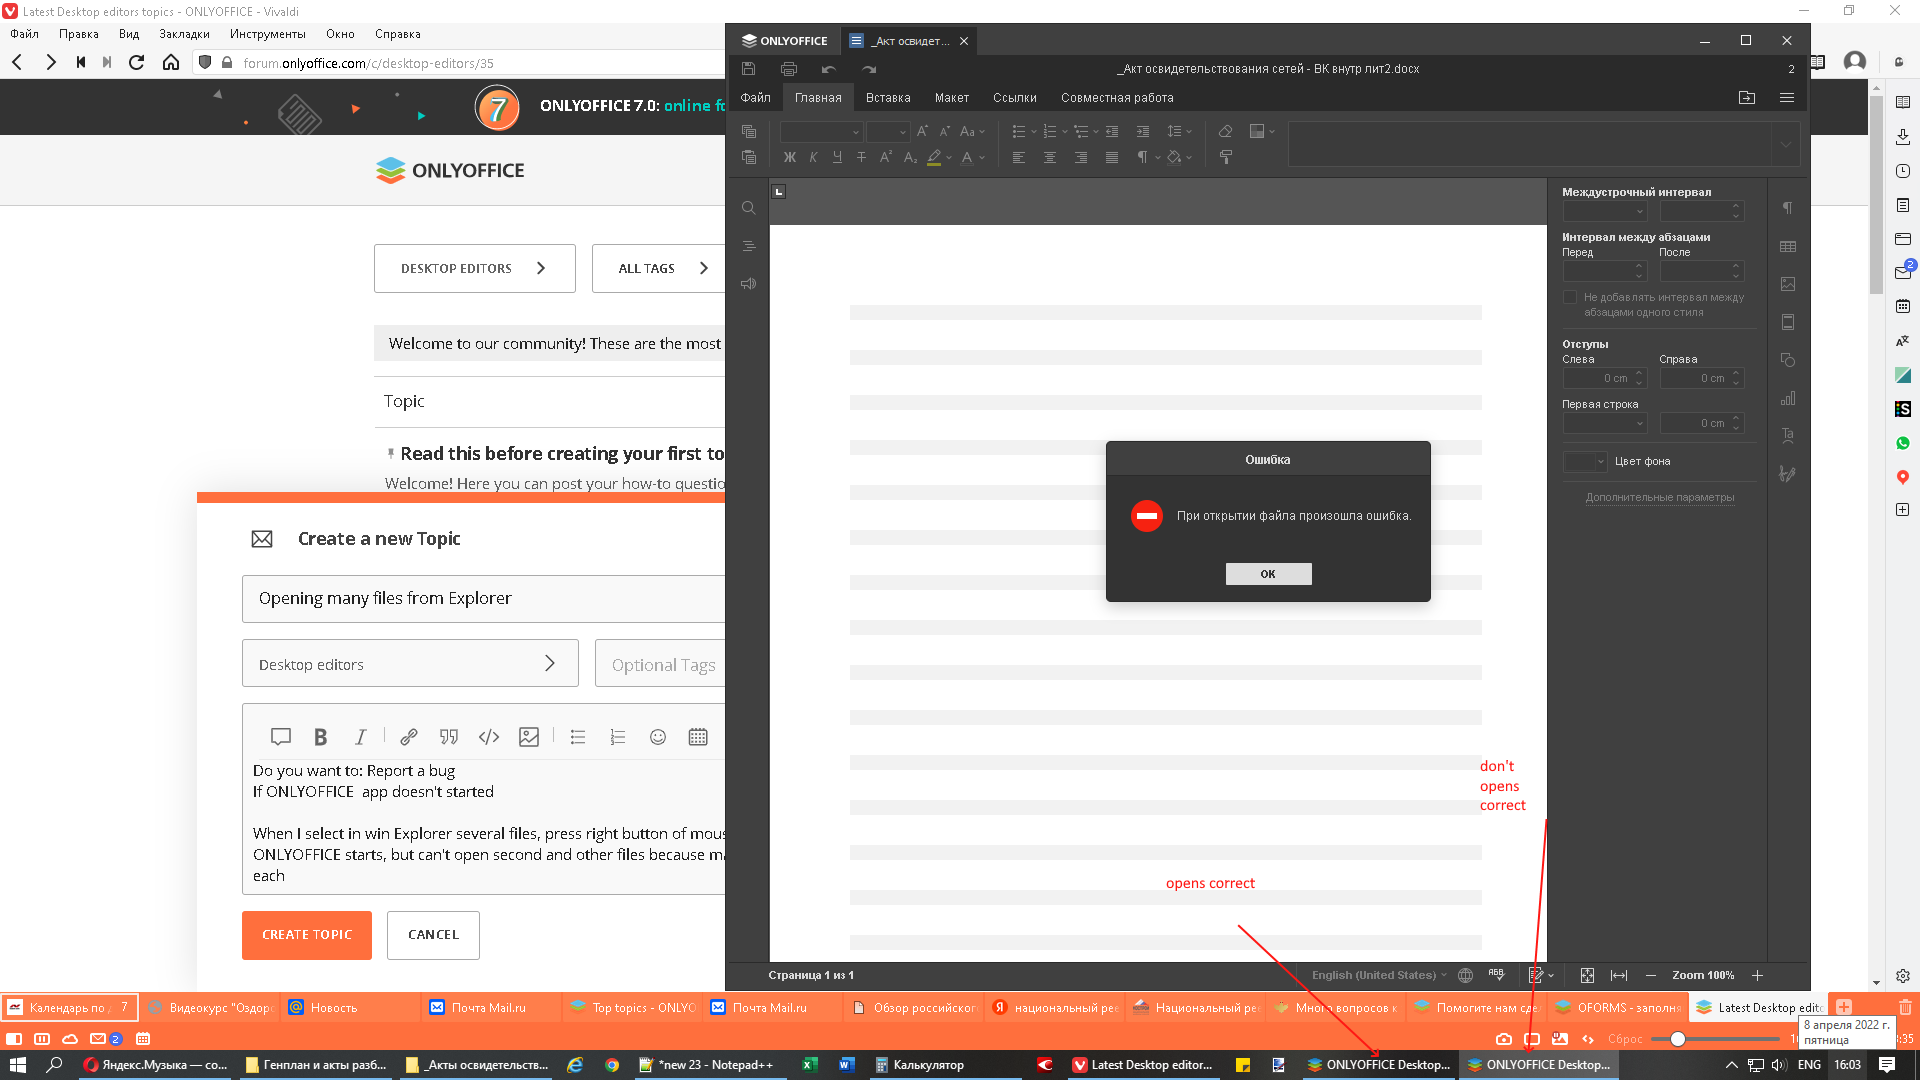This screenshot has width=1920, height=1080.
Task: Click the bulleted list icon
Action: pyautogui.click(x=578, y=736)
